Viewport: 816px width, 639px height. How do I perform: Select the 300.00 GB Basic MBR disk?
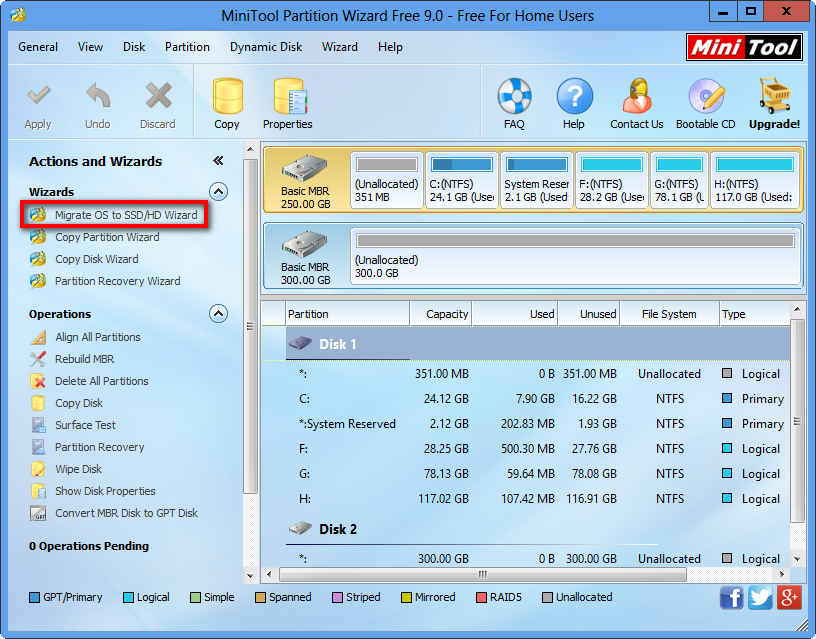(x=306, y=257)
